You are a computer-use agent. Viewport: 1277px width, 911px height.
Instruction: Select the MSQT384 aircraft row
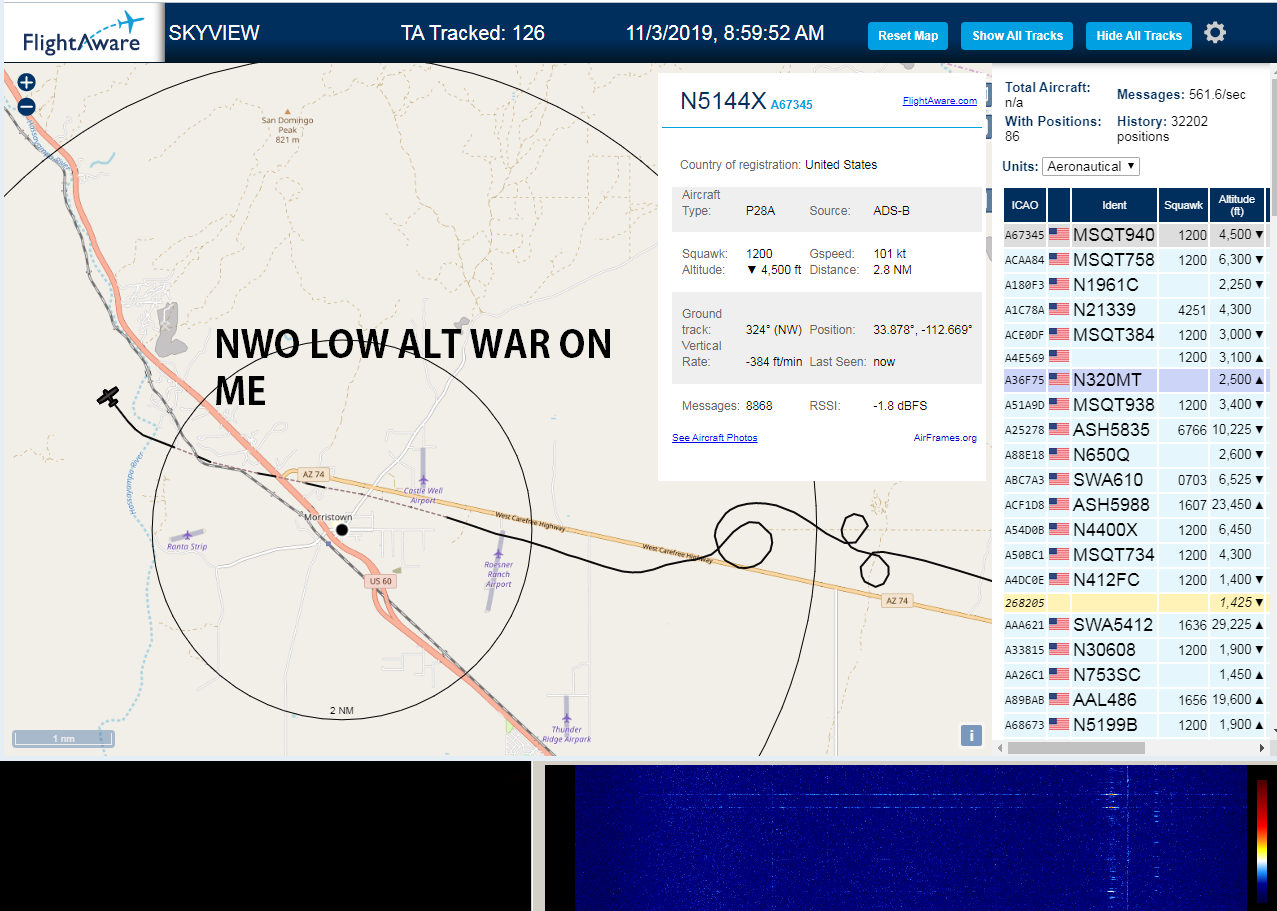(1135, 335)
